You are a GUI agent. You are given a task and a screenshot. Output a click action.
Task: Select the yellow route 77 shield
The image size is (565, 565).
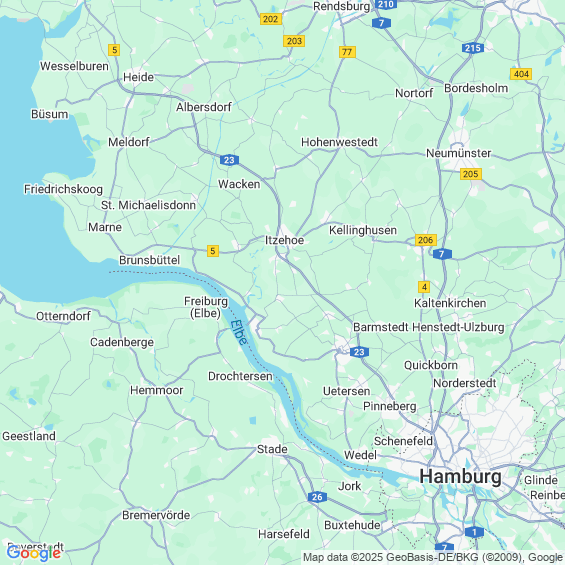(x=347, y=52)
